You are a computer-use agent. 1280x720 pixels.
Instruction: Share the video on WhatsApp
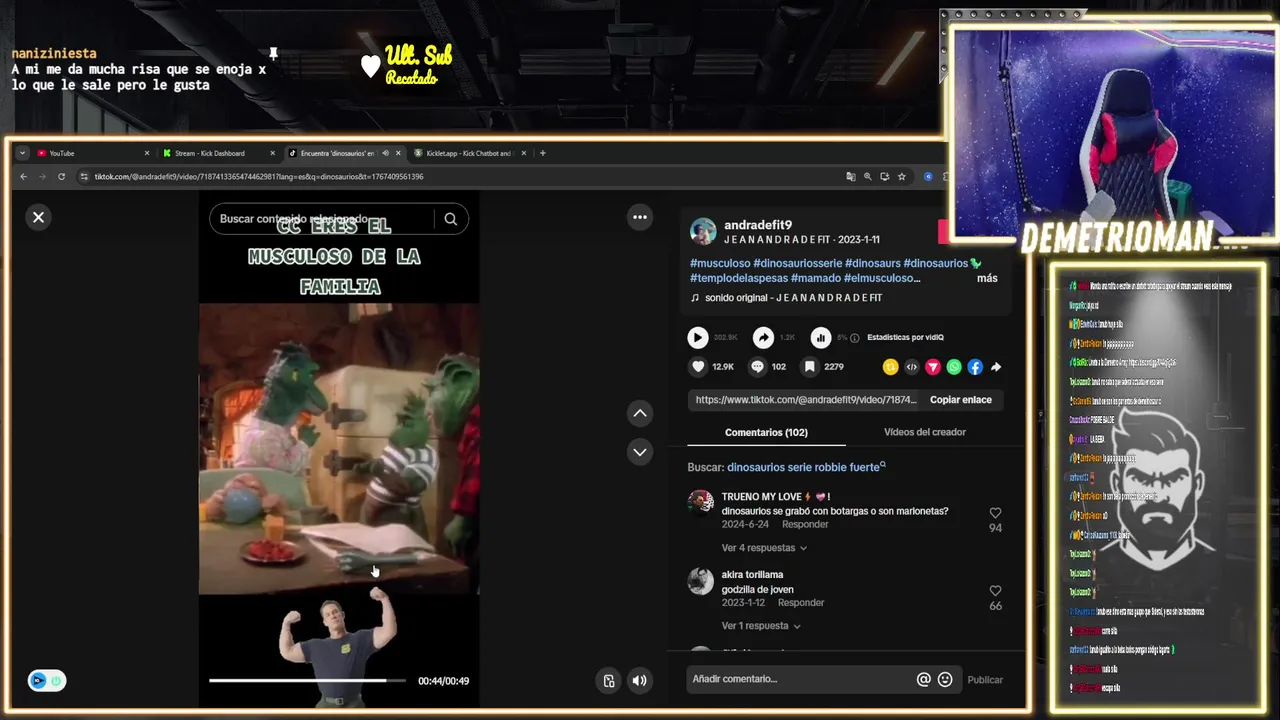pyautogui.click(x=954, y=367)
